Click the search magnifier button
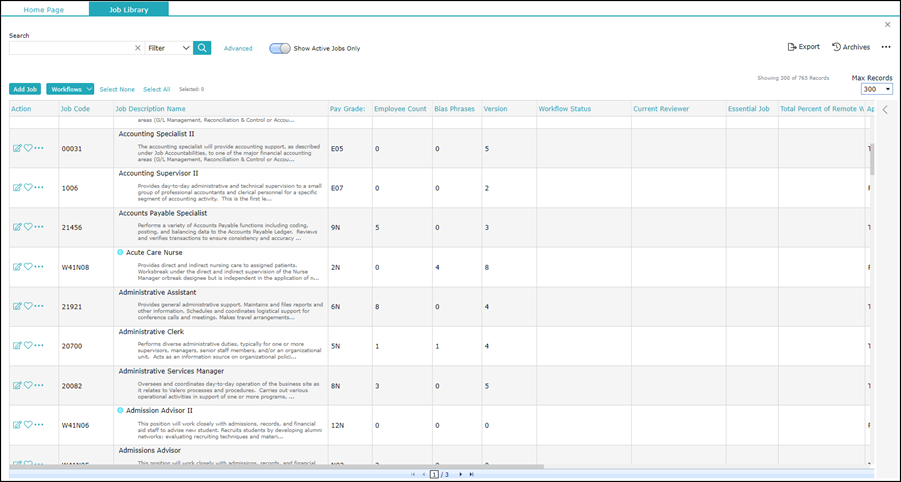Image resolution: width=901 pixels, height=482 pixels. click(202, 48)
